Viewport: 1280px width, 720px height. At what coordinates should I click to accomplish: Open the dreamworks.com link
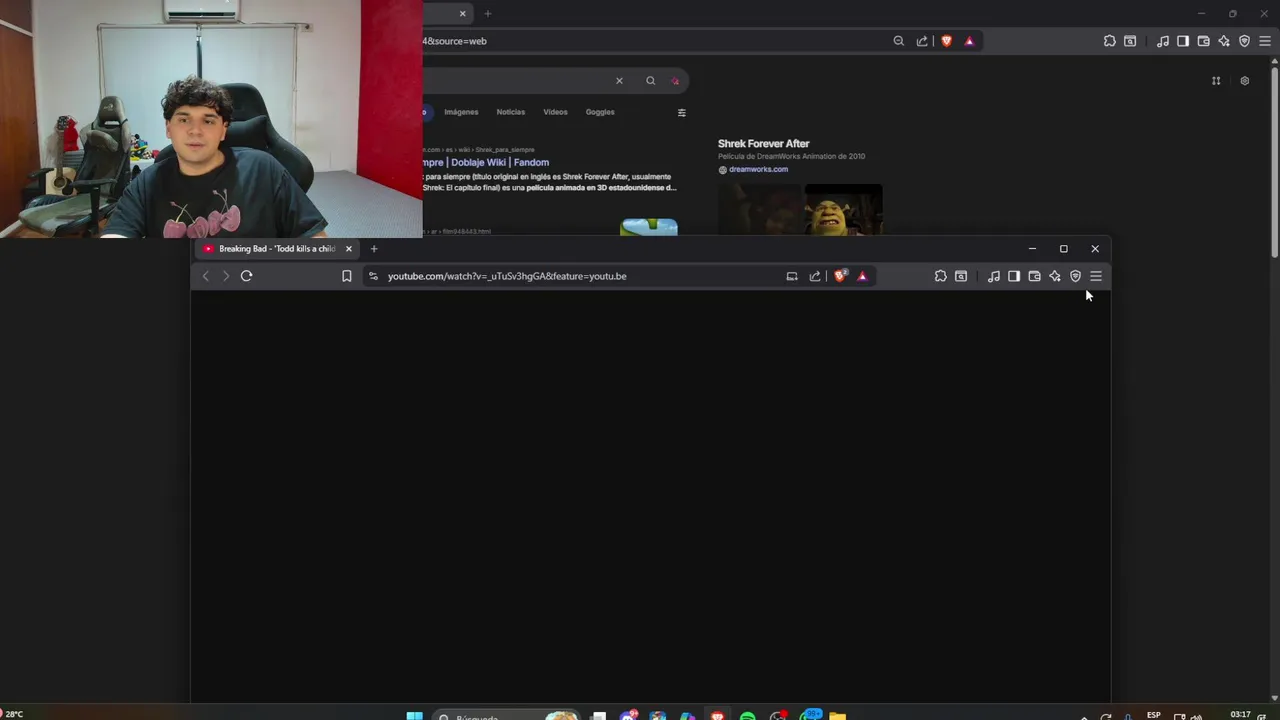[x=758, y=170]
